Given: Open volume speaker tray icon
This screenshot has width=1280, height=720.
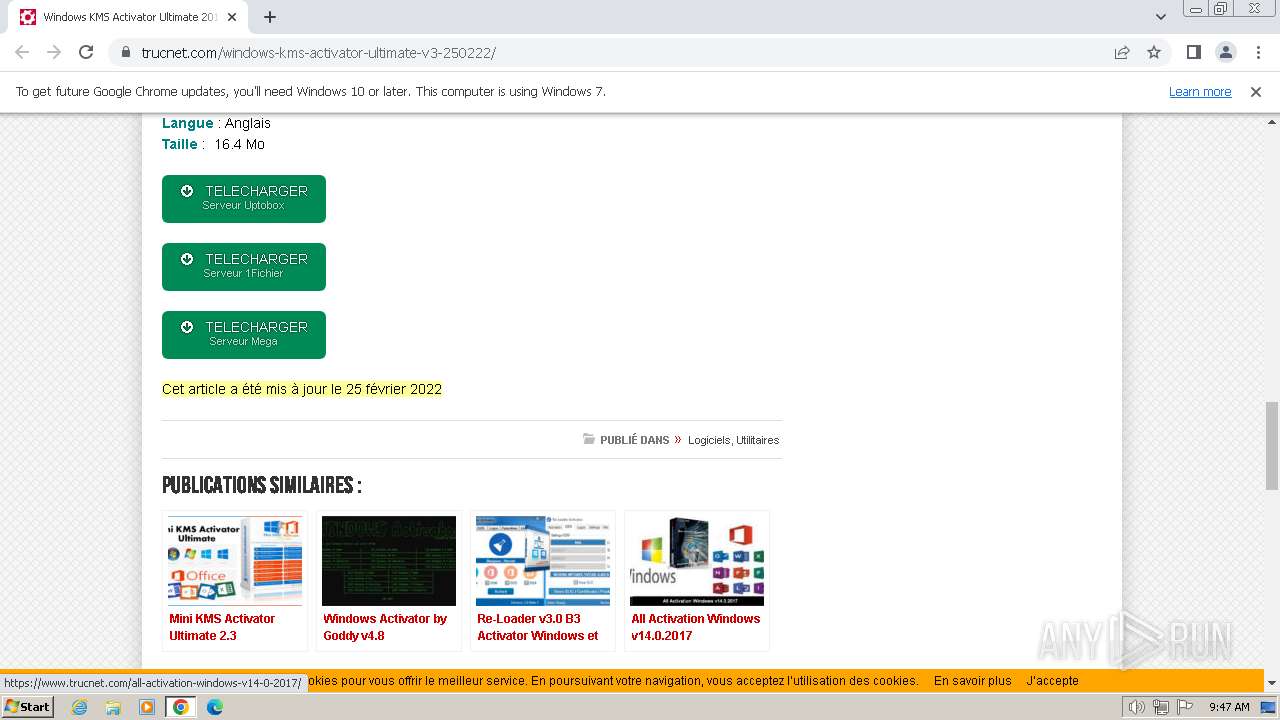Looking at the screenshot, I should [1136, 707].
